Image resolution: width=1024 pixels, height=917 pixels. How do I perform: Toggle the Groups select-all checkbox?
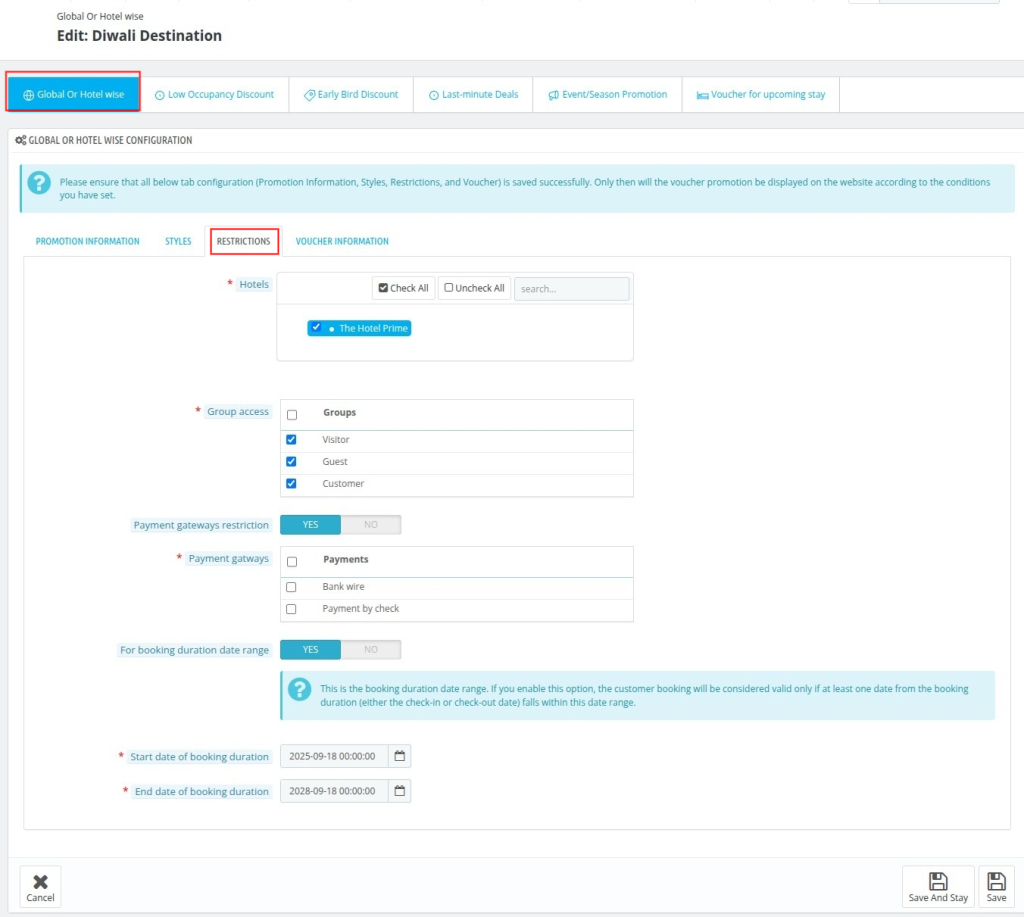pos(292,415)
